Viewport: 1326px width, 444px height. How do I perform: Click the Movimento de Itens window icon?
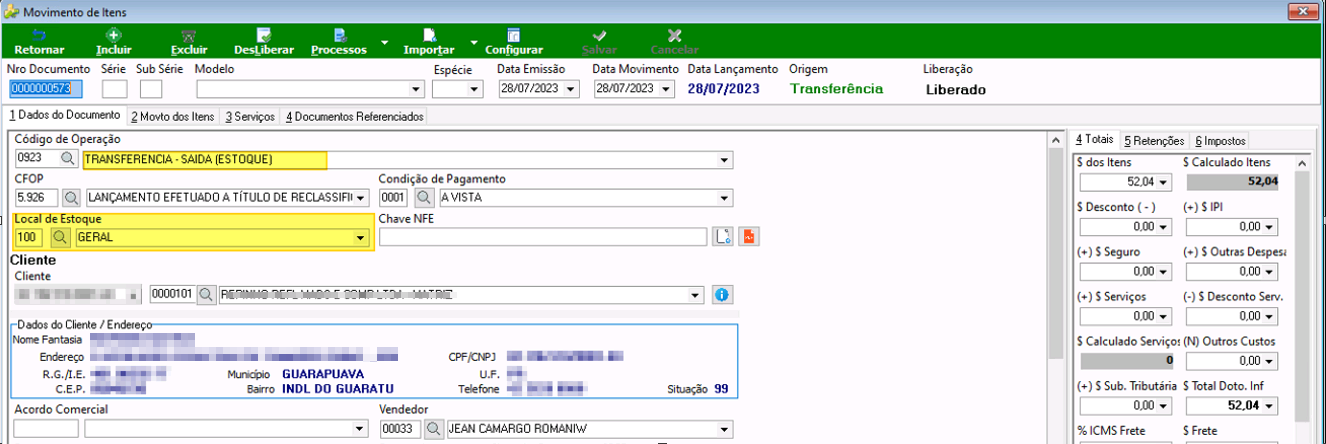pyautogui.click(x=10, y=11)
